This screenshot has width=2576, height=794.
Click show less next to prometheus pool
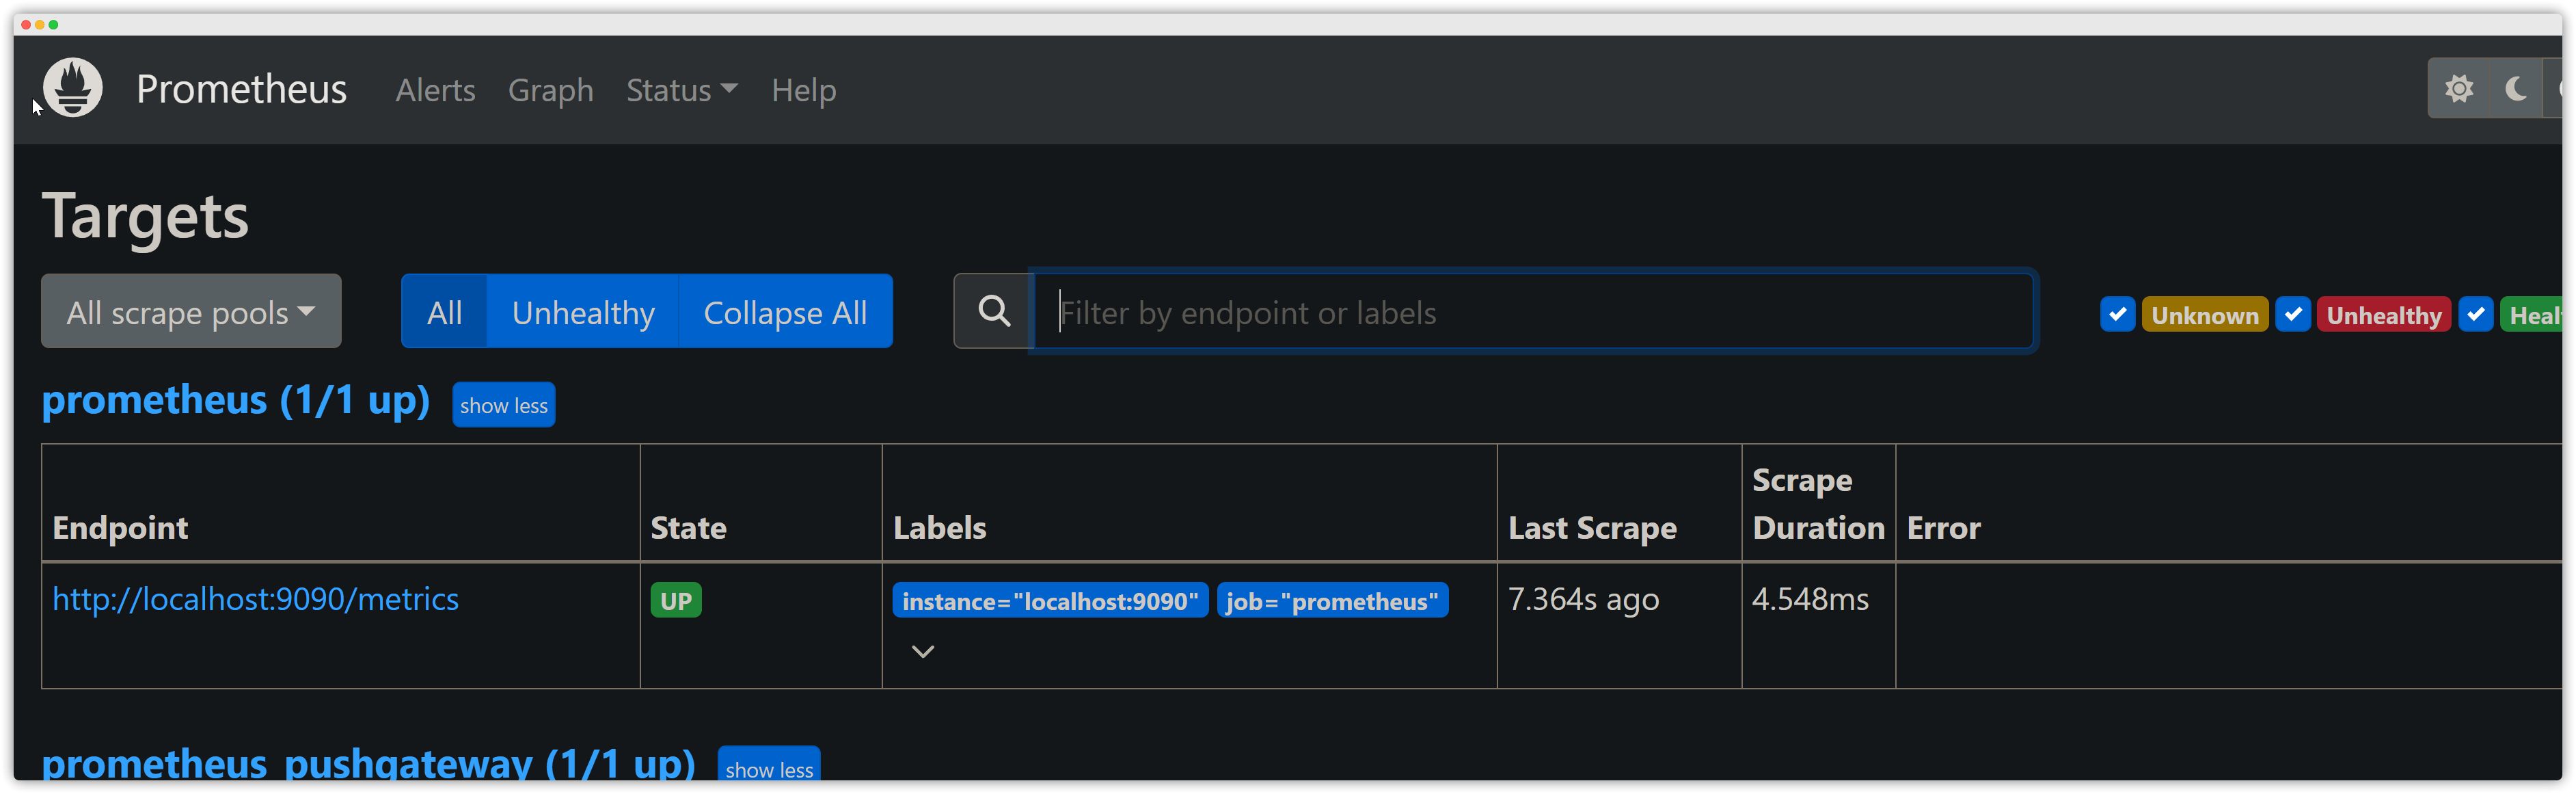pos(503,405)
